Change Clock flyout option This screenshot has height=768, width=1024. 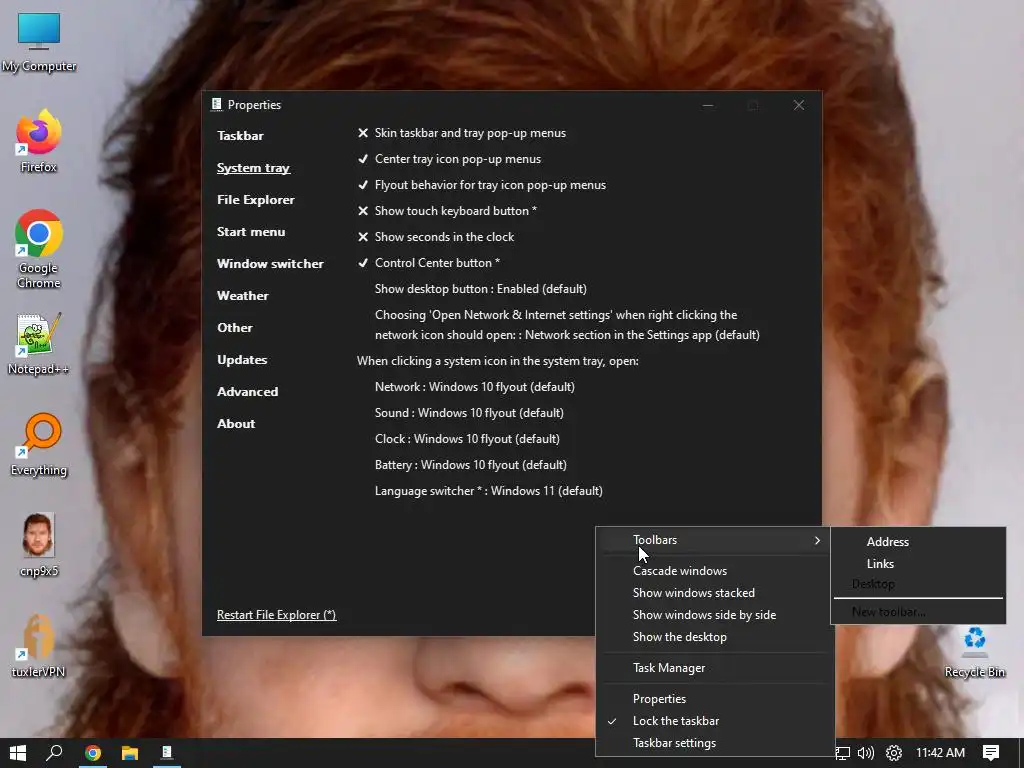coord(467,440)
